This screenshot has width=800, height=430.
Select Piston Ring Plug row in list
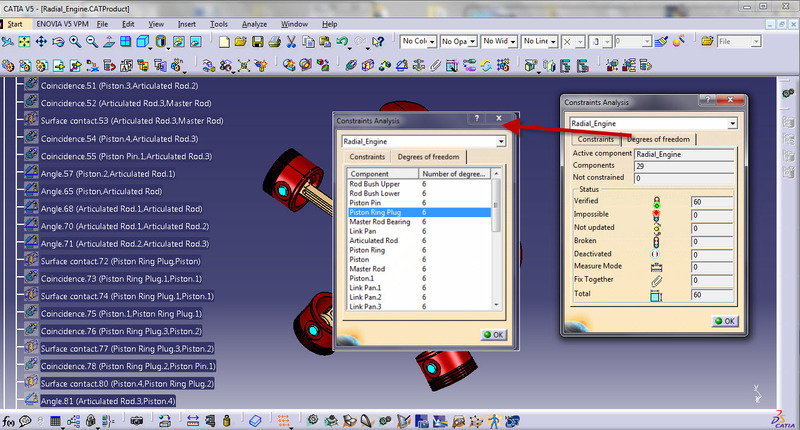click(x=419, y=212)
